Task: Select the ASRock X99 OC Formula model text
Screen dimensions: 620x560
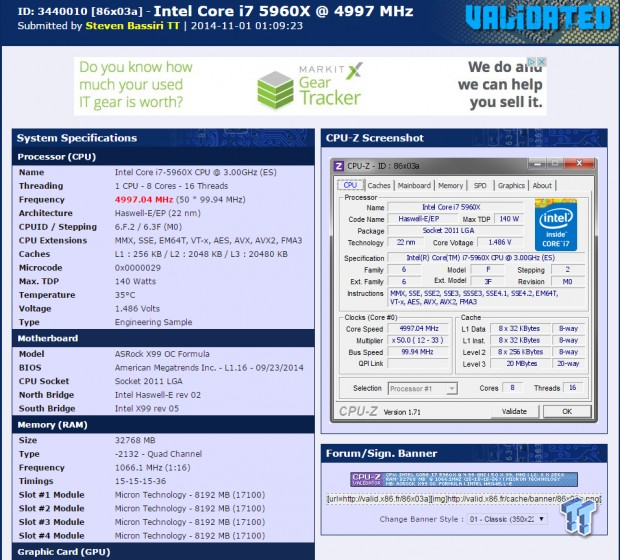Action: [162, 354]
